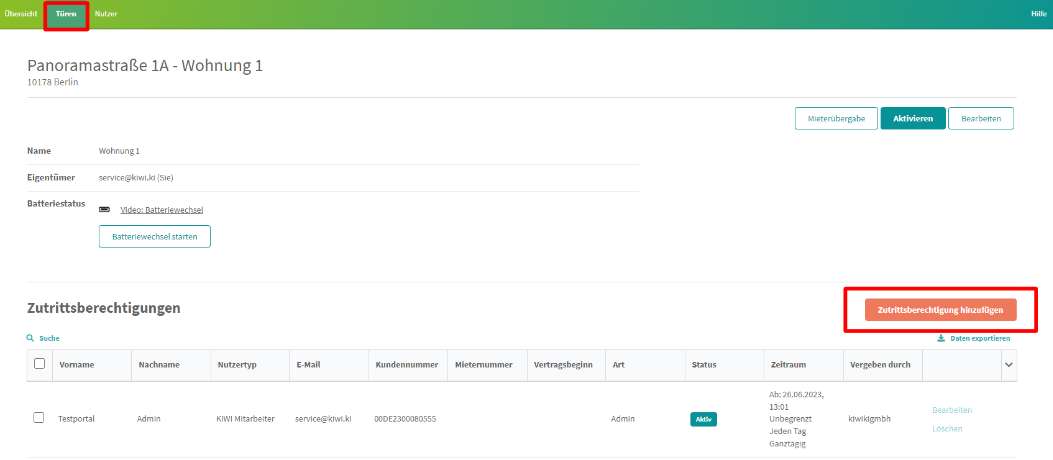The width and height of the screenshot is (1053, 460).
Task: Tick the Testportal row checkbox
Action: 39,418
